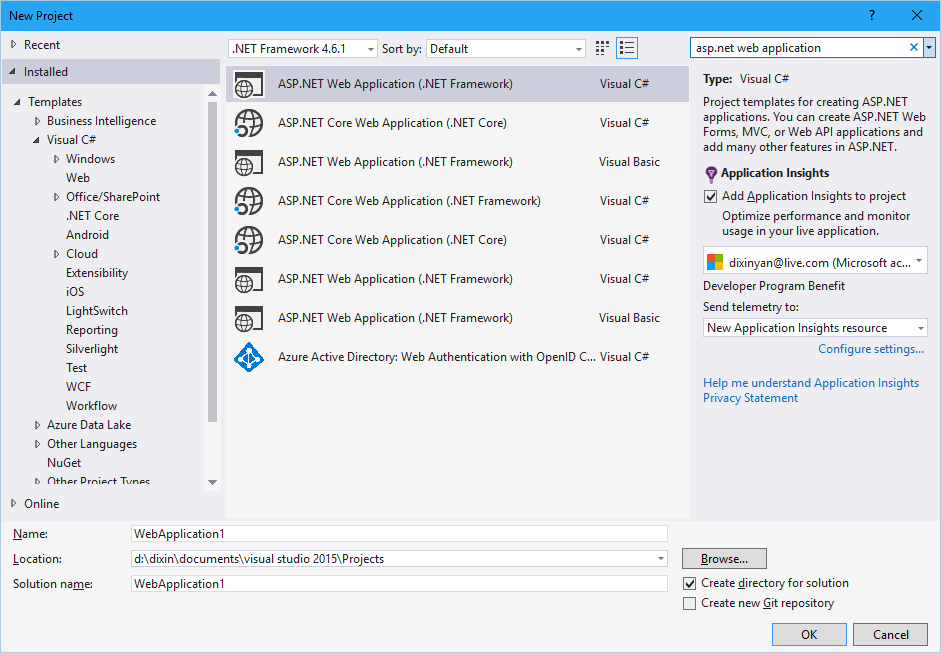Screen dimensions: 941x653
Task: Select ASP.NET Core Web Application (.NET Framework) icon
Action: 248,201
